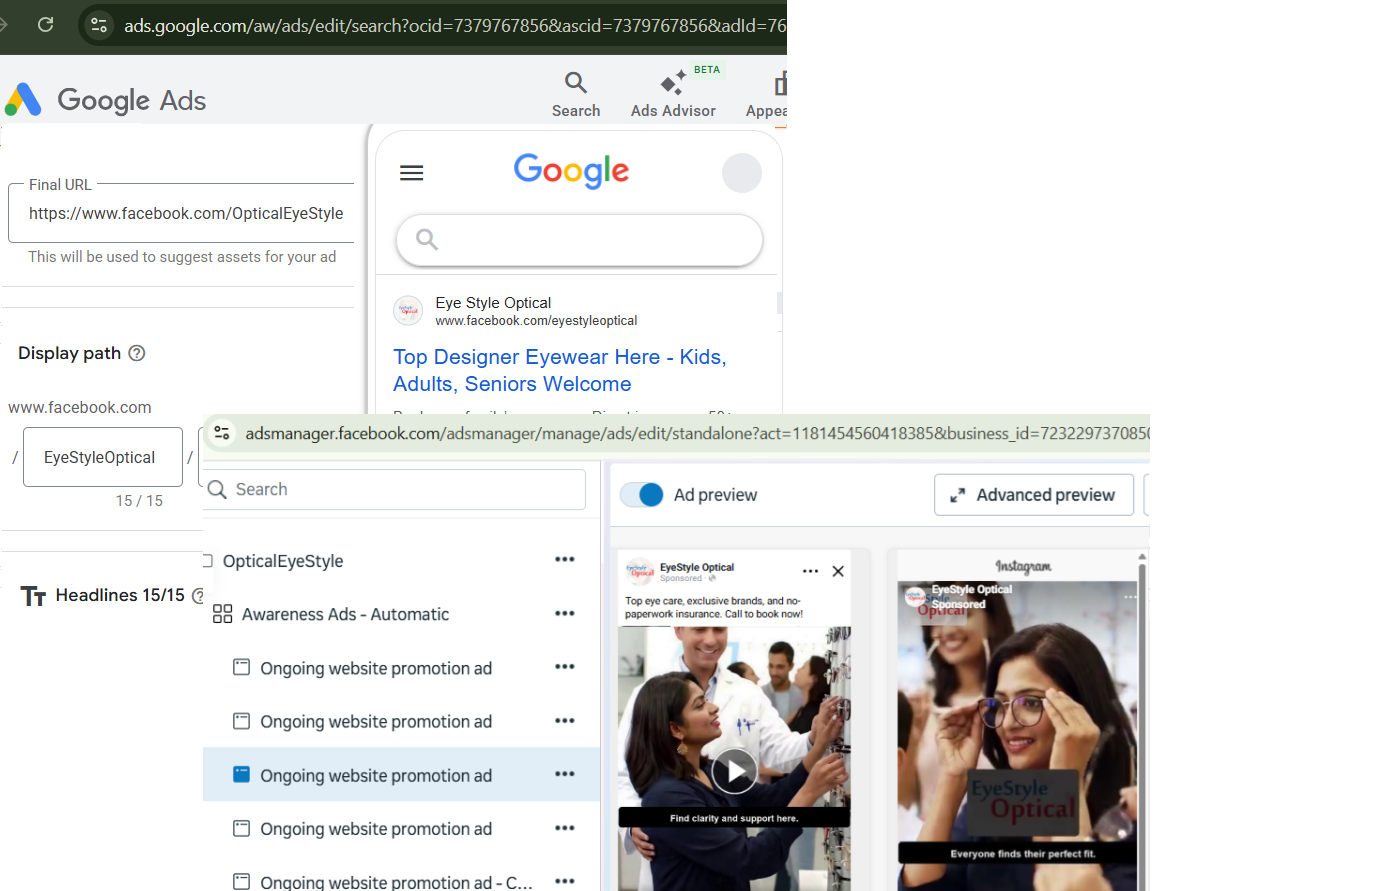Screen dimensions: 1389x891
Task: Click the Final URL input field
Action: pyautogui.click(x=186, y=214)
